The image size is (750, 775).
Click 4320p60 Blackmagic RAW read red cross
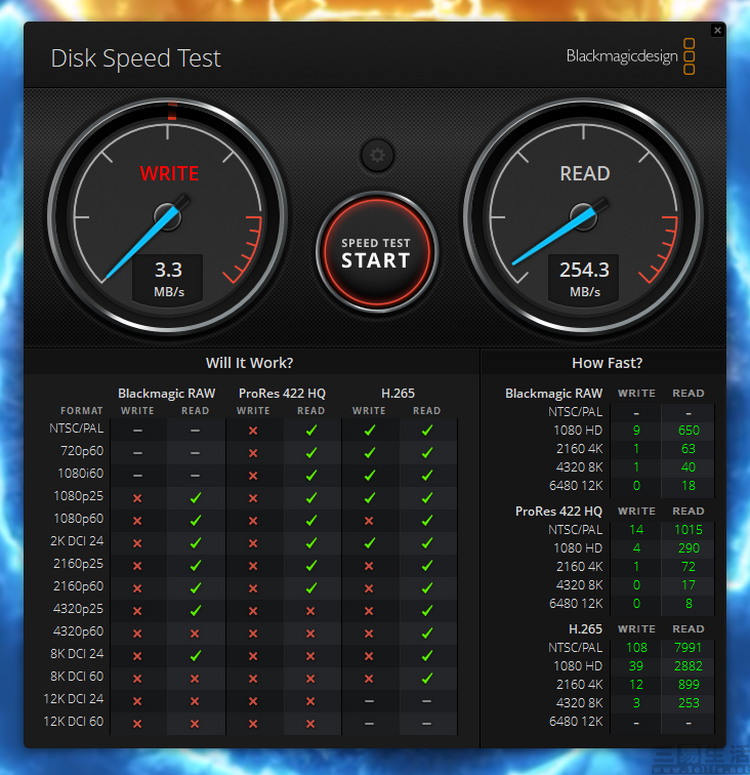tap(195, 634)
